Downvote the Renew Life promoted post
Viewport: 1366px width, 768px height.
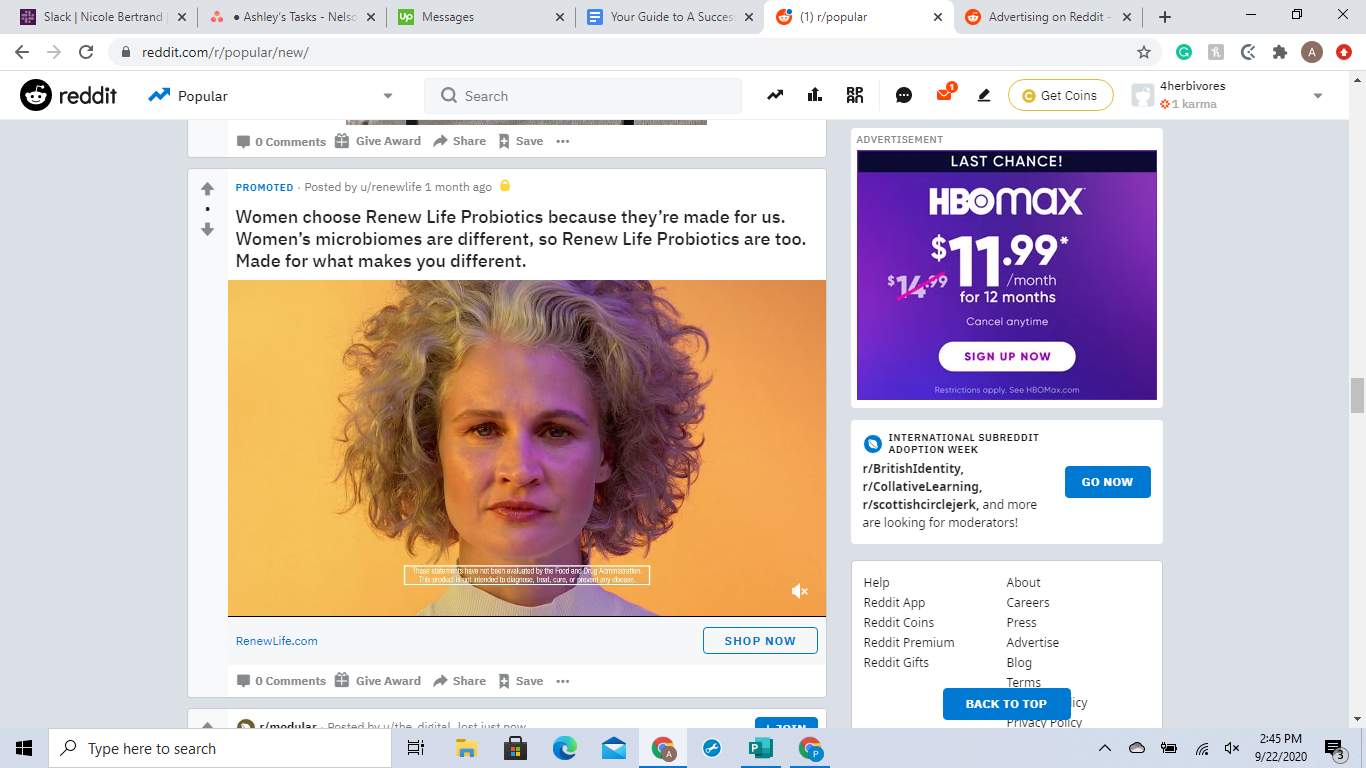pos(207,229)
